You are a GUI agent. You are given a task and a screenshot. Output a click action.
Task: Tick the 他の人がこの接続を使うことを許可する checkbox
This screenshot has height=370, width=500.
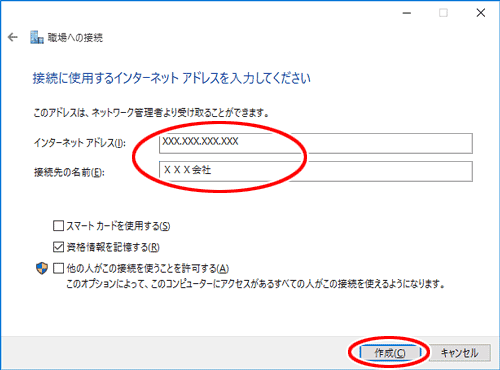click(58, 268)
